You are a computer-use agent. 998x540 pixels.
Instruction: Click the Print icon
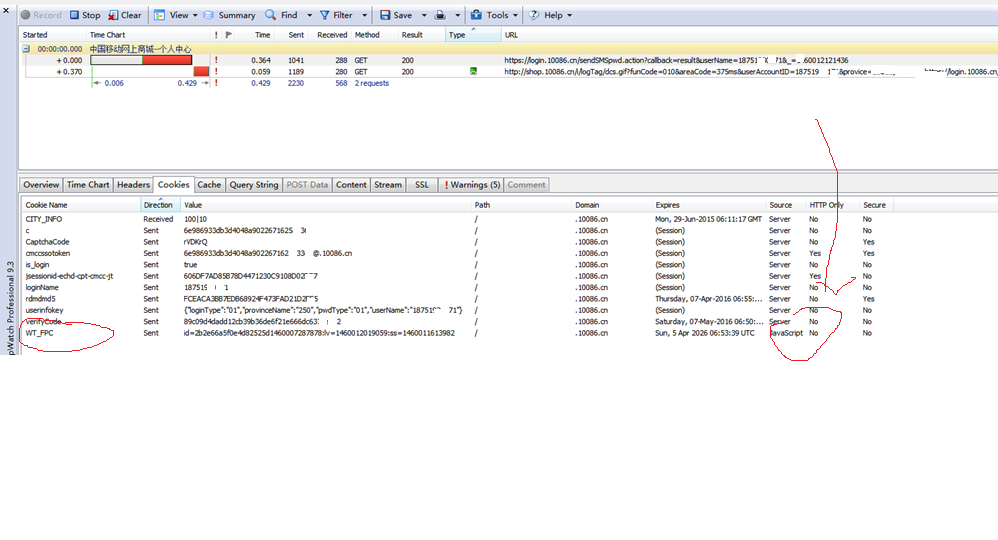(440, 15)
